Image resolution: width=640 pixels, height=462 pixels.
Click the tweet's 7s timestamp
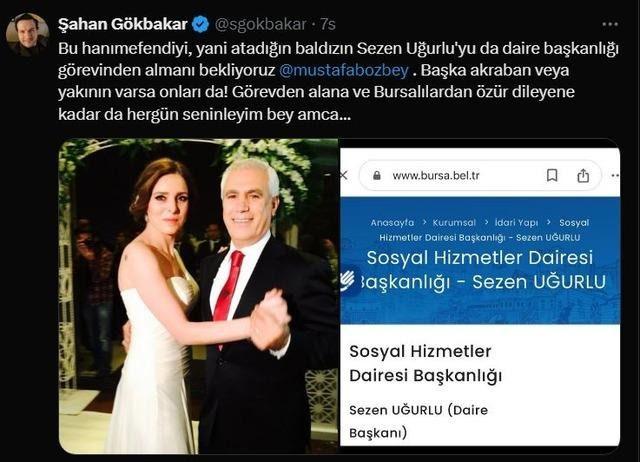(328, 24)
